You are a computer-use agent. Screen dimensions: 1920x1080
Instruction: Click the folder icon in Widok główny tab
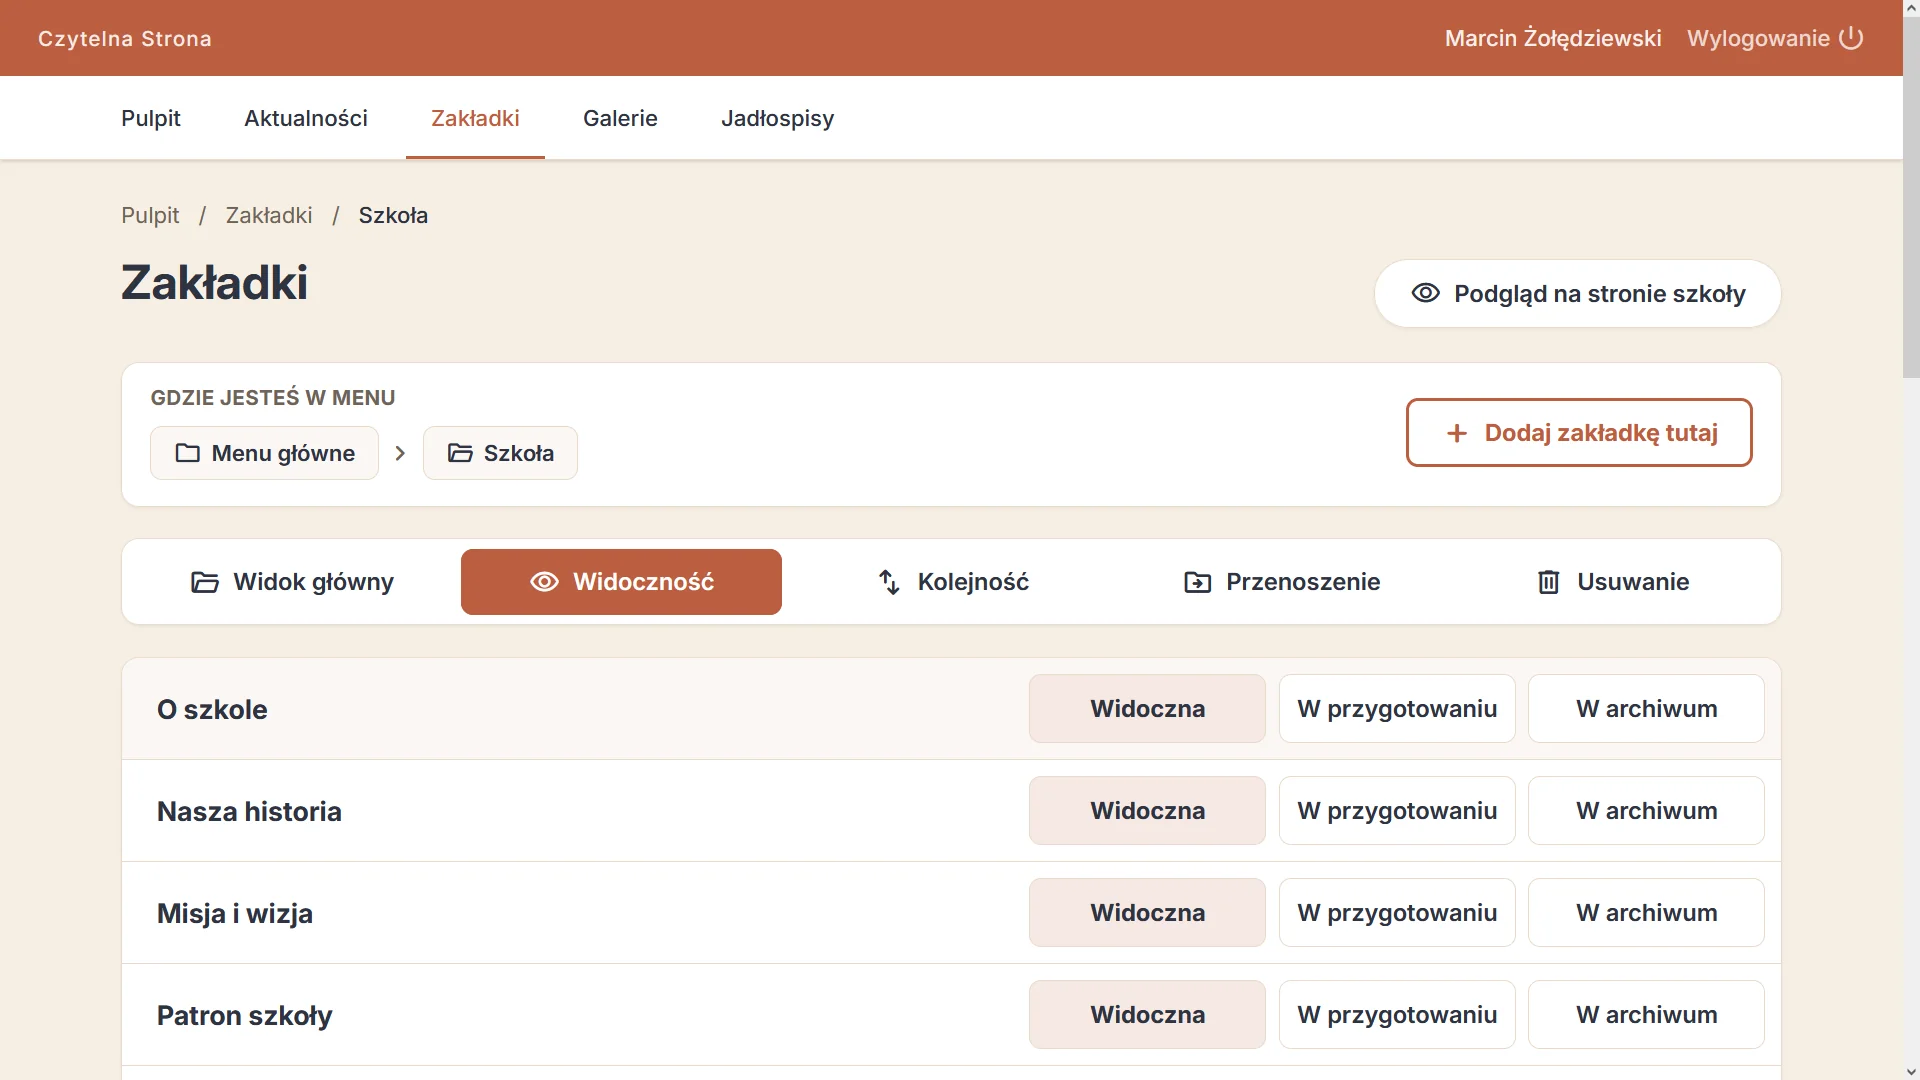click(204, 582)
